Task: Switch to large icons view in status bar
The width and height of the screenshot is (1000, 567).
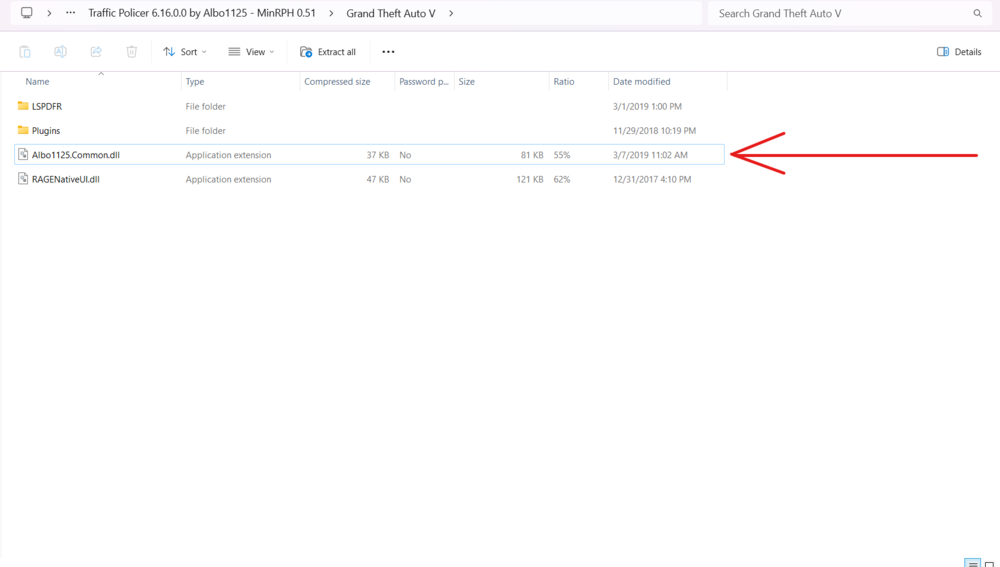Action: (990, 563)
